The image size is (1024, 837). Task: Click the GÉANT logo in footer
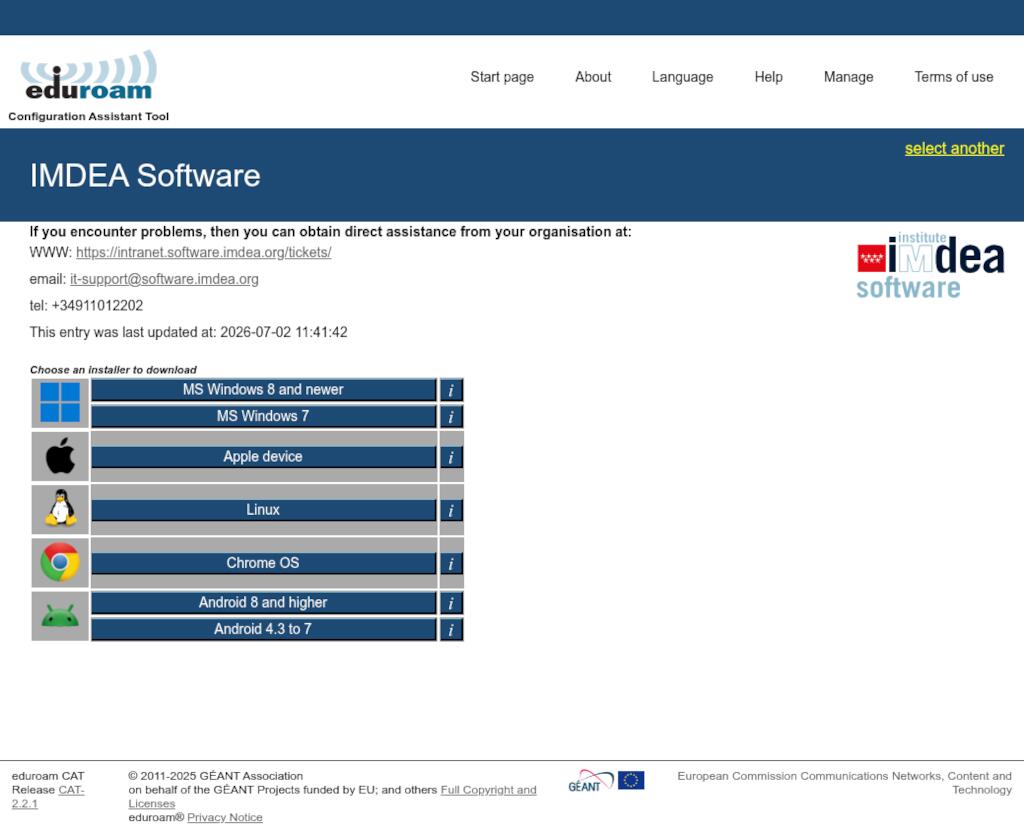point(591,781)
